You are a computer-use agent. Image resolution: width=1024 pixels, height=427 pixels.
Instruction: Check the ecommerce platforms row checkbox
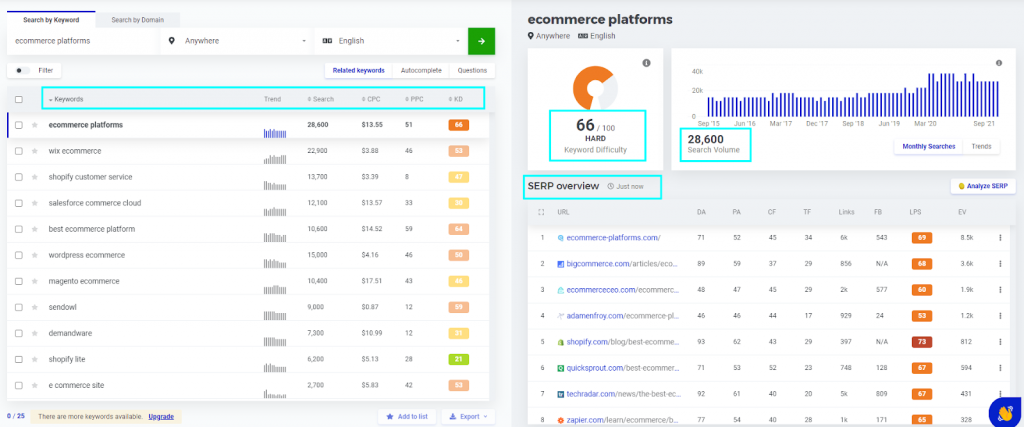tap(19, 125)
